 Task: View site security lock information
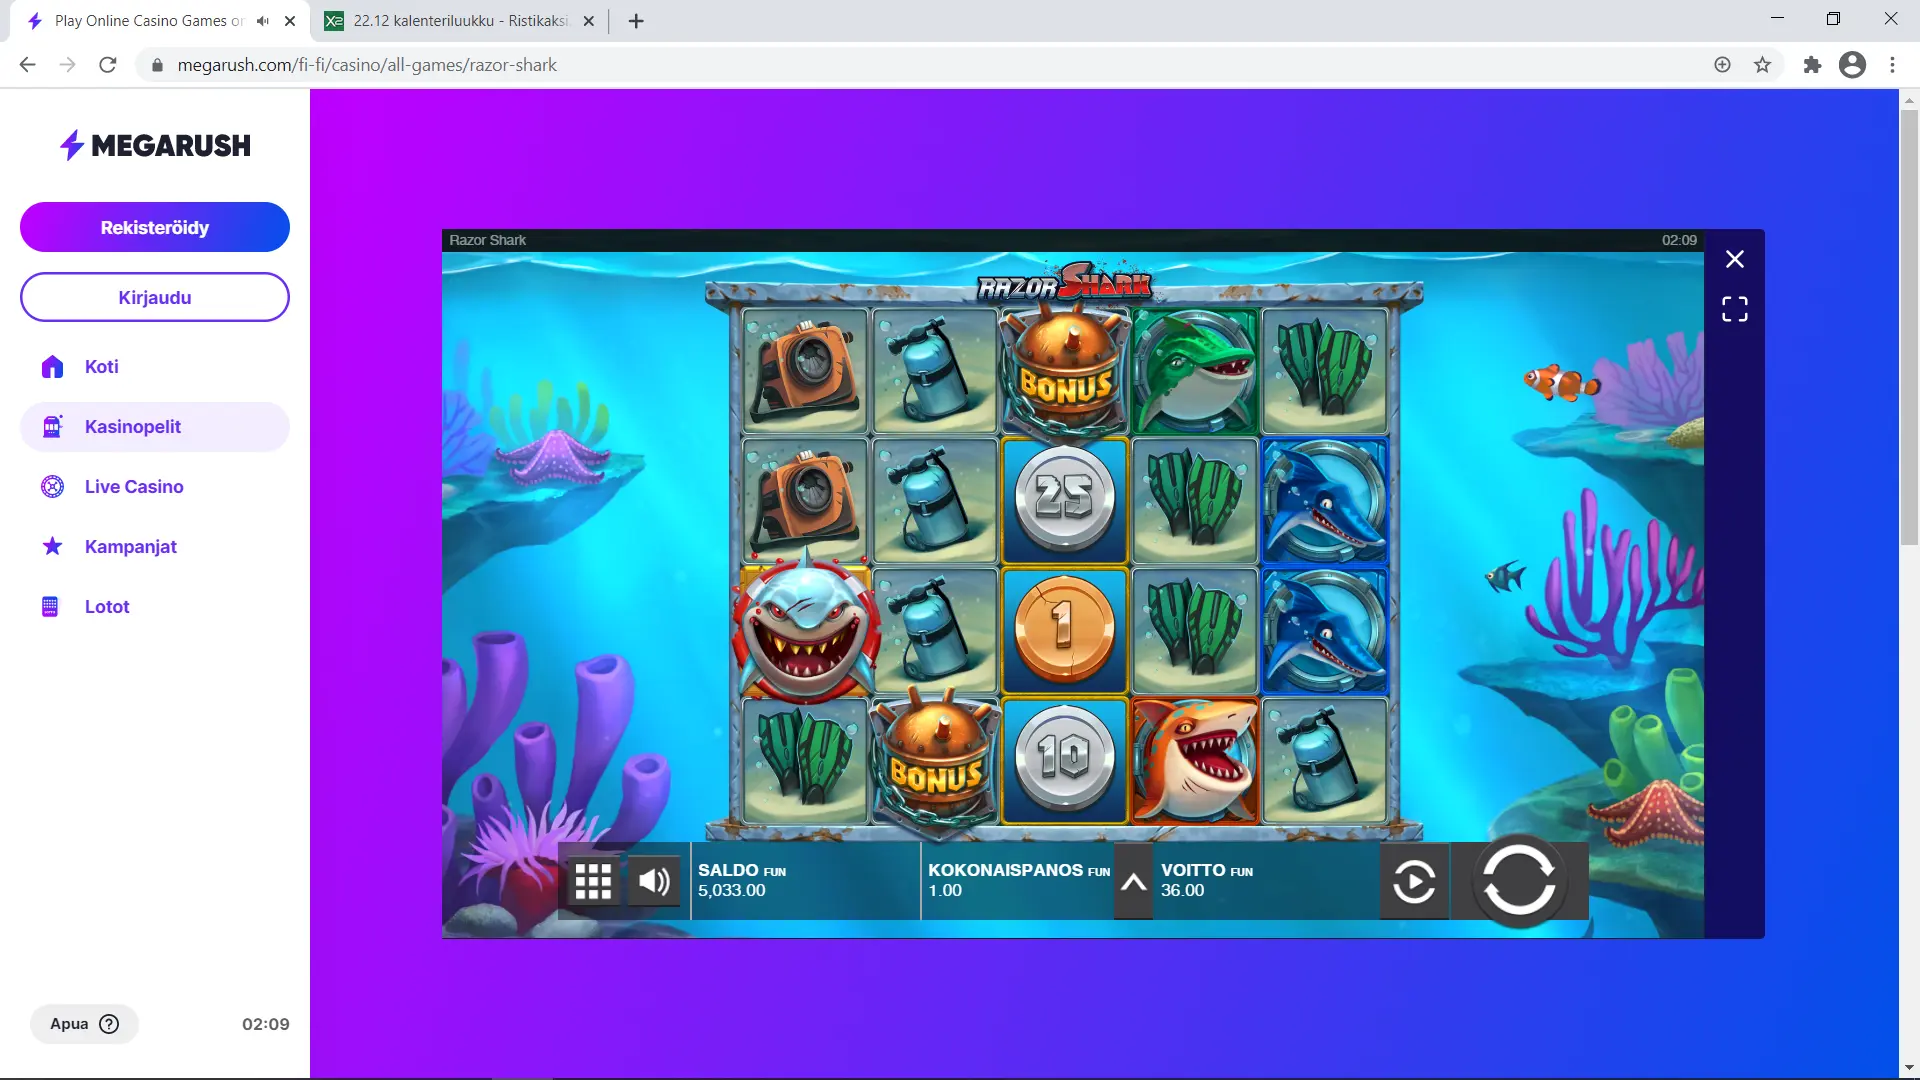point(157,65)
